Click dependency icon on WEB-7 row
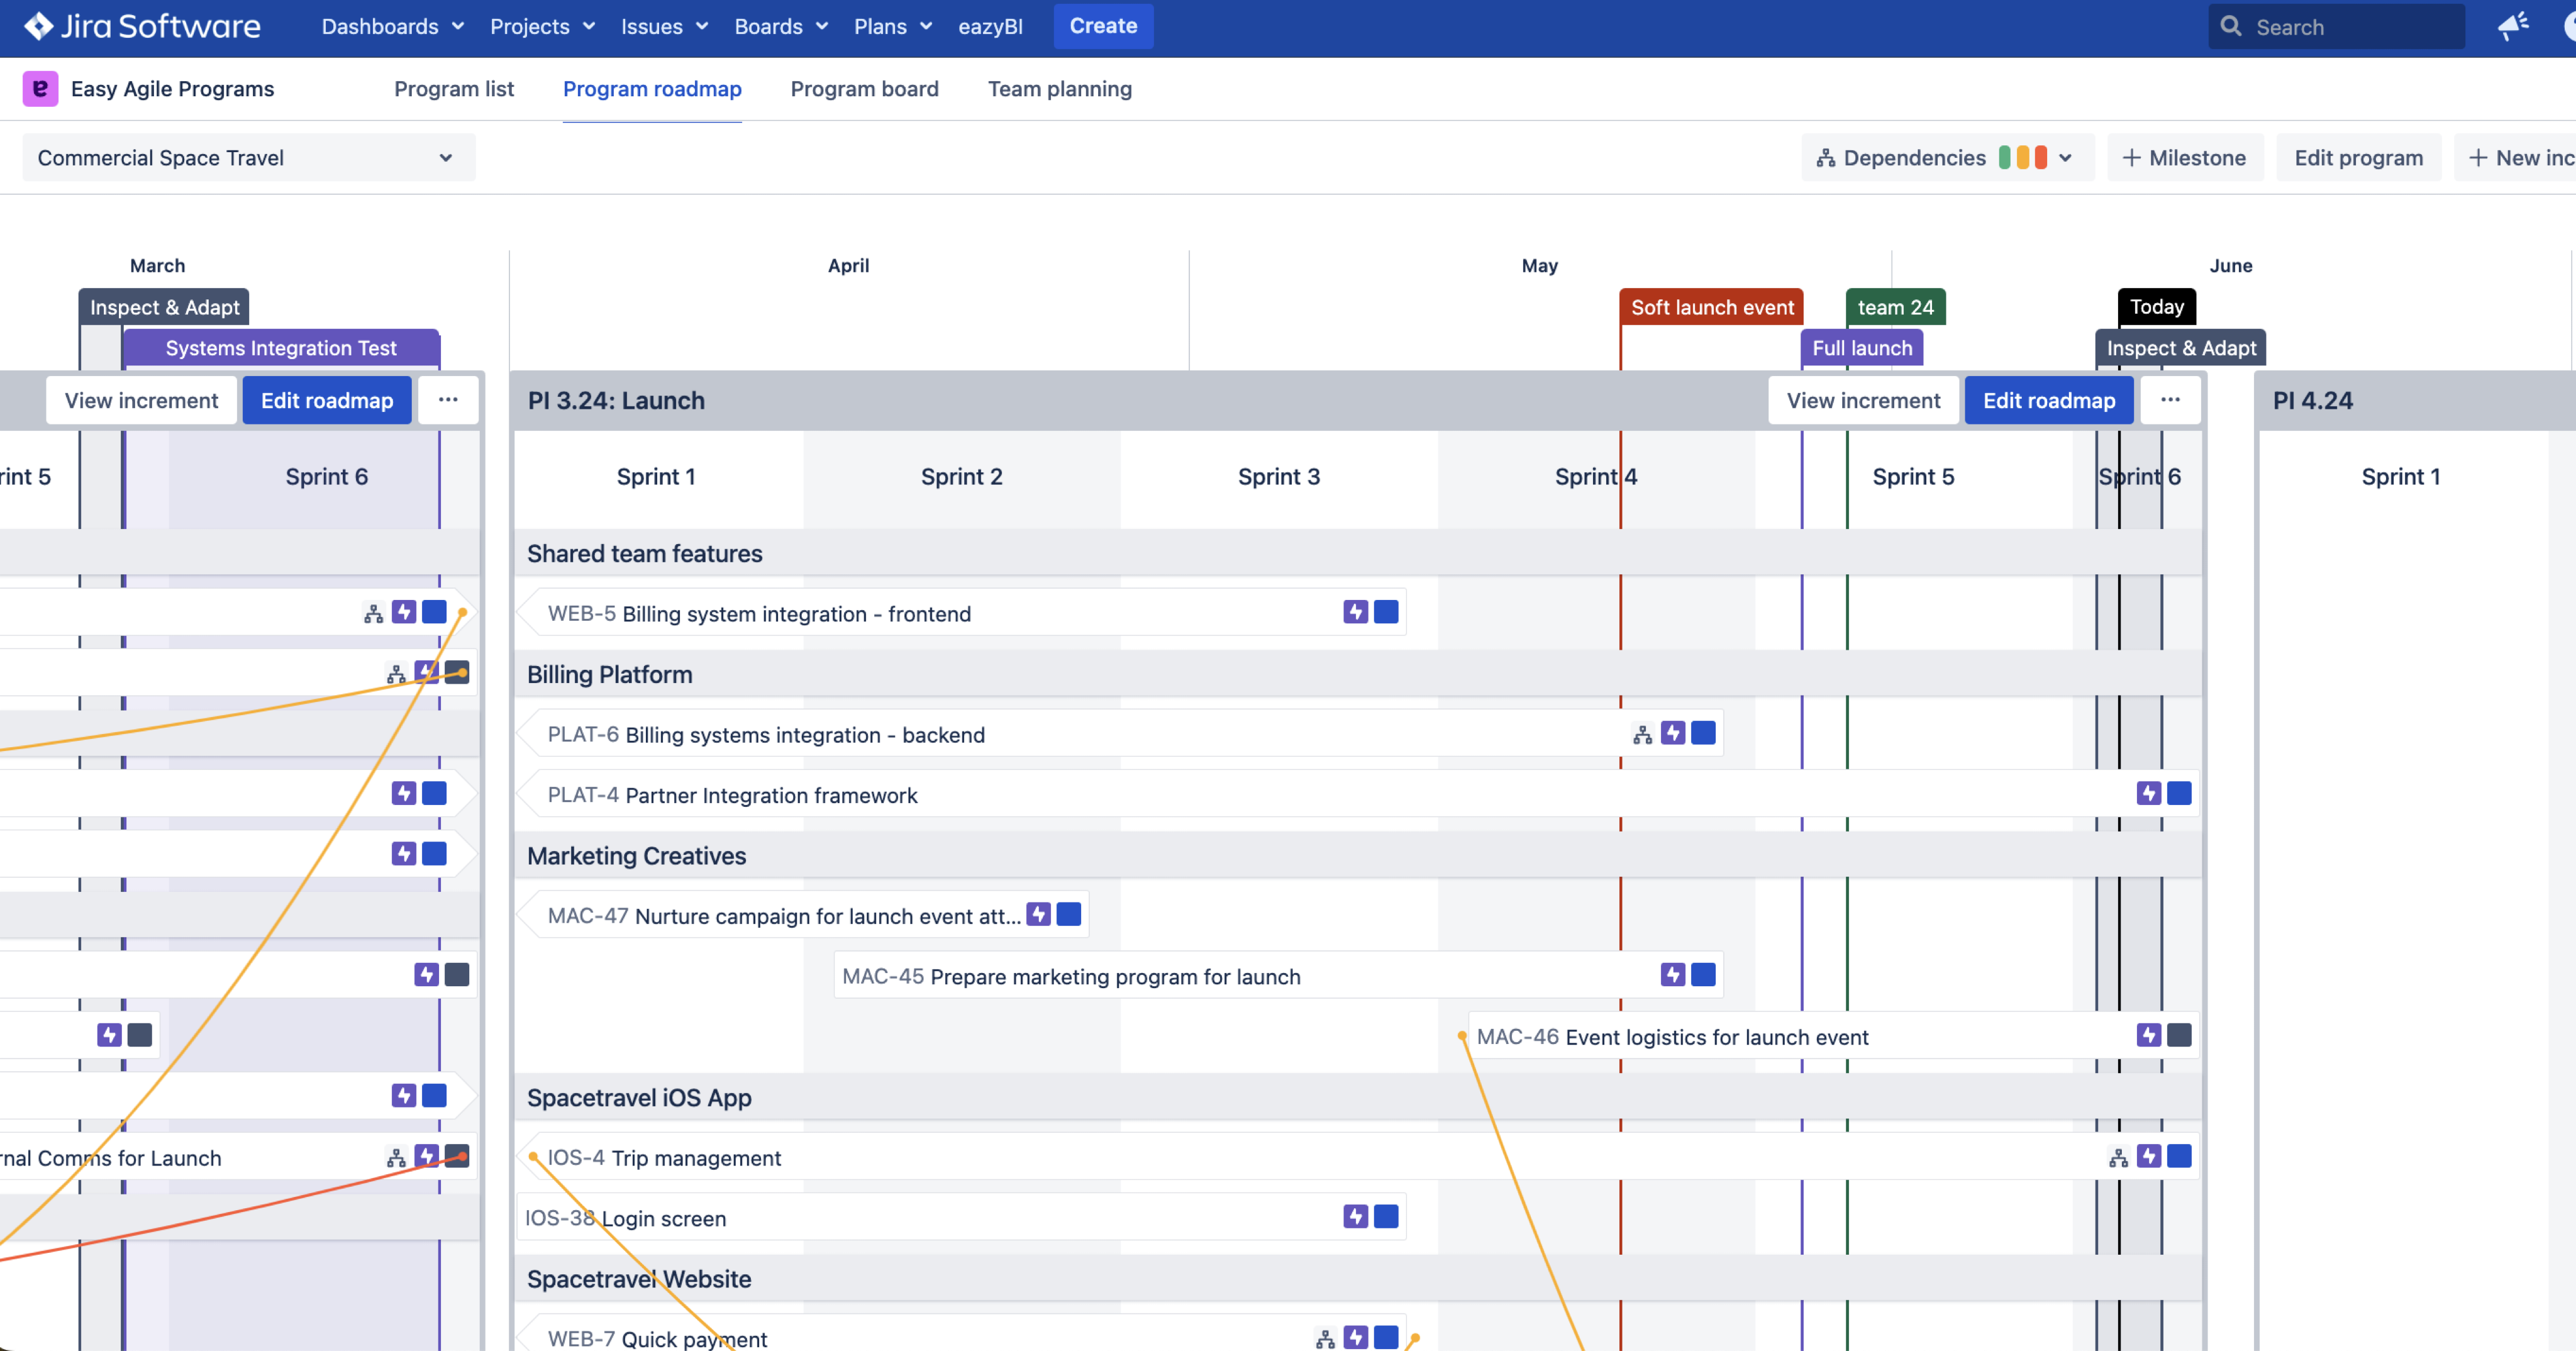Screen dimensions: 2576x1351 (x=1325, y=1339)
